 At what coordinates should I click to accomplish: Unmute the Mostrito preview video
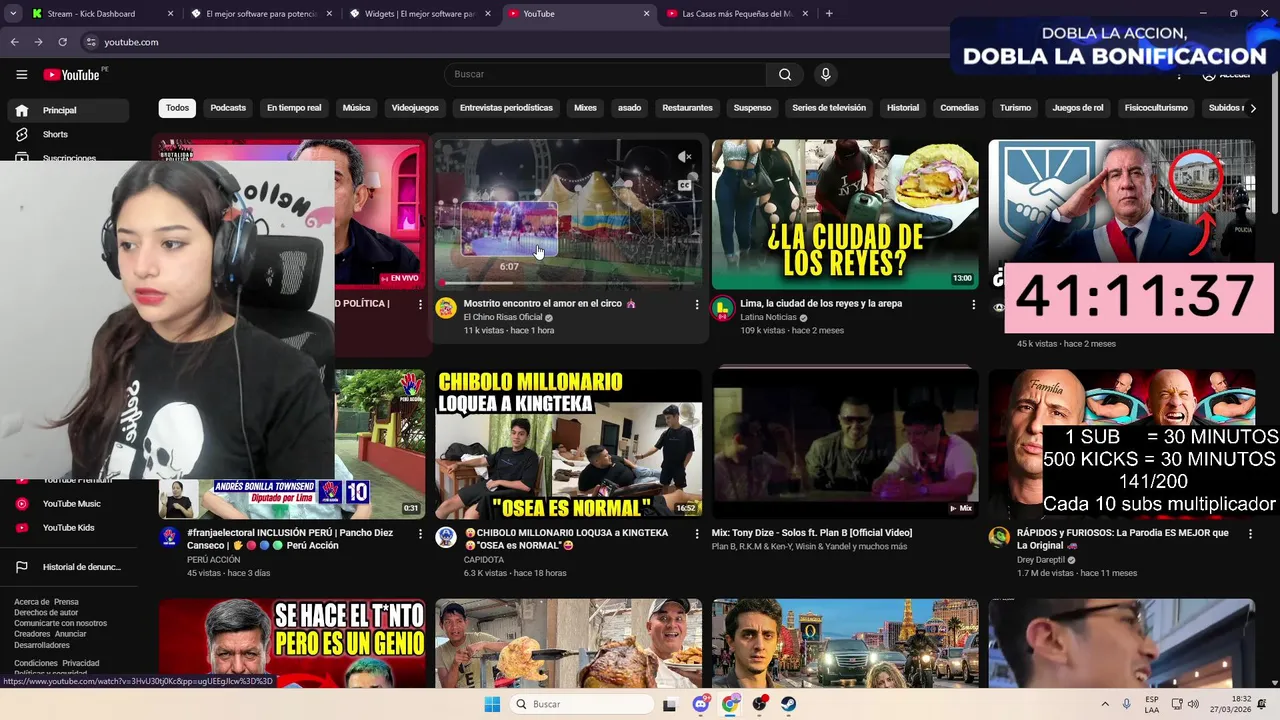[x=685, y=157]
